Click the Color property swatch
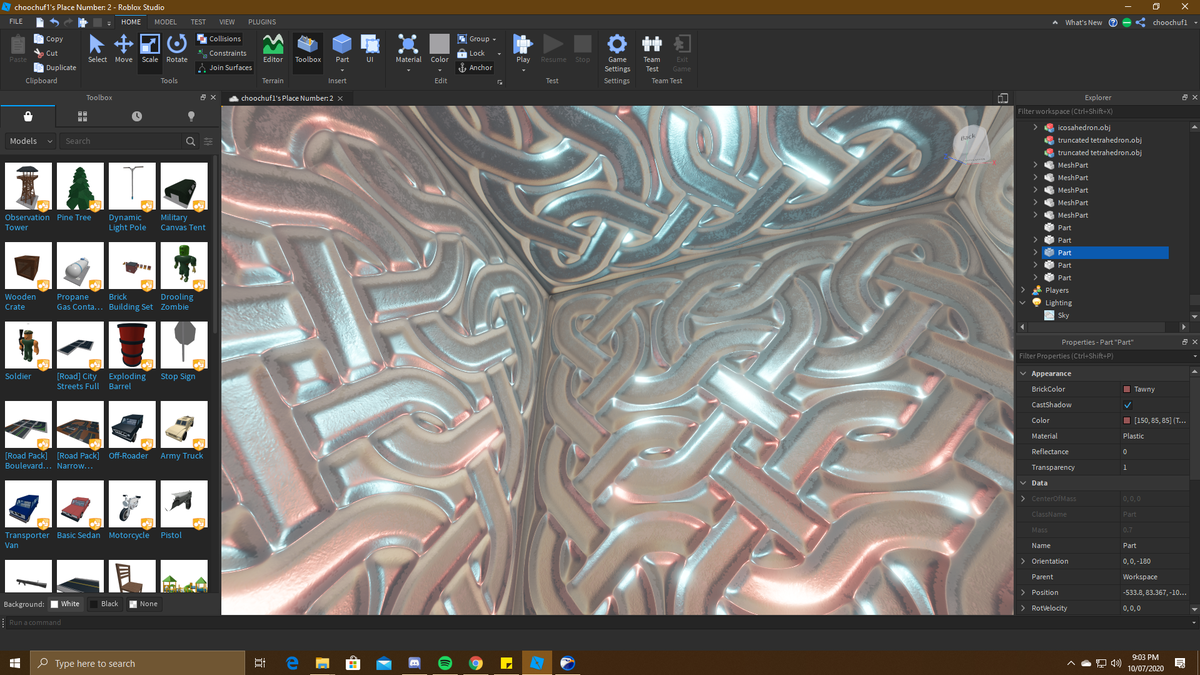Screen dimensions: 1200x675 point(1127,420)
